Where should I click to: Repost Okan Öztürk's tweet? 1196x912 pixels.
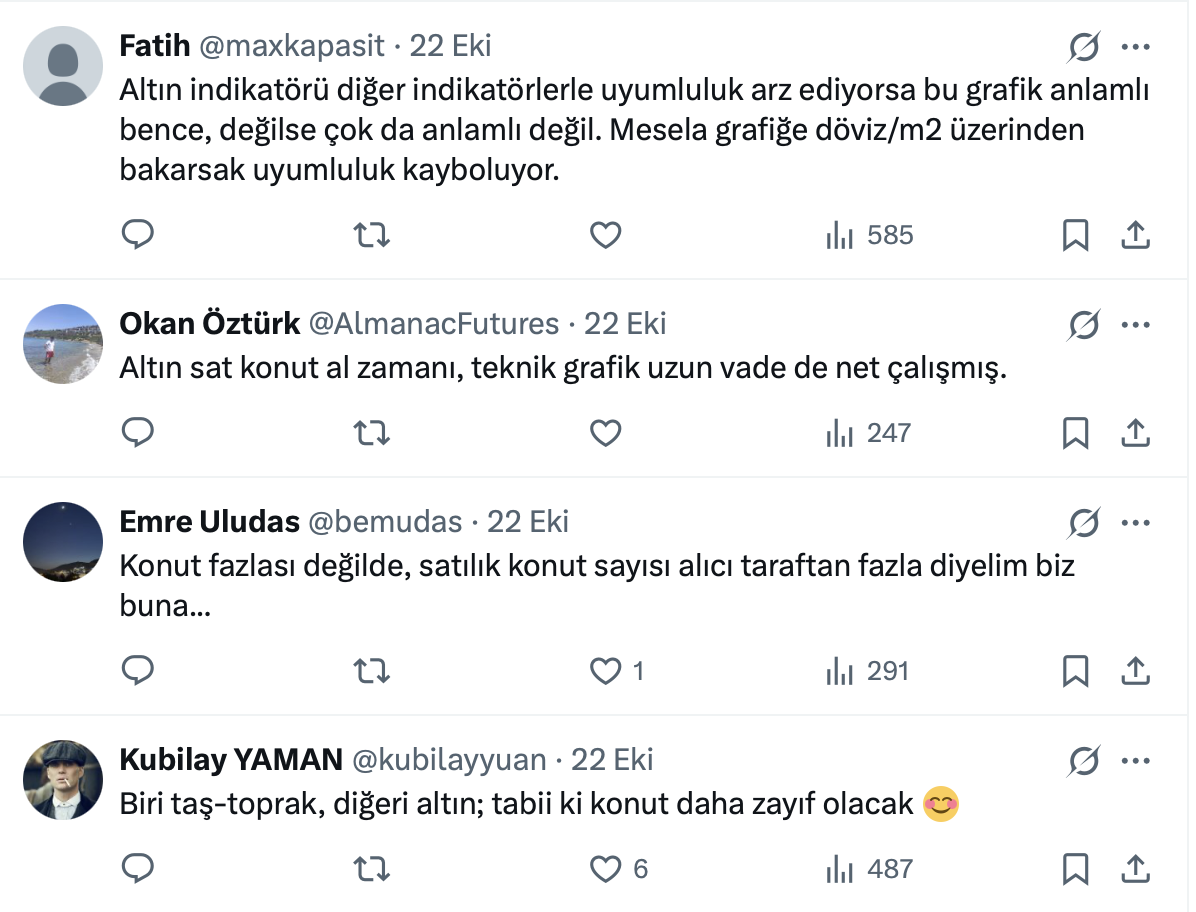[x=373, y=433]
